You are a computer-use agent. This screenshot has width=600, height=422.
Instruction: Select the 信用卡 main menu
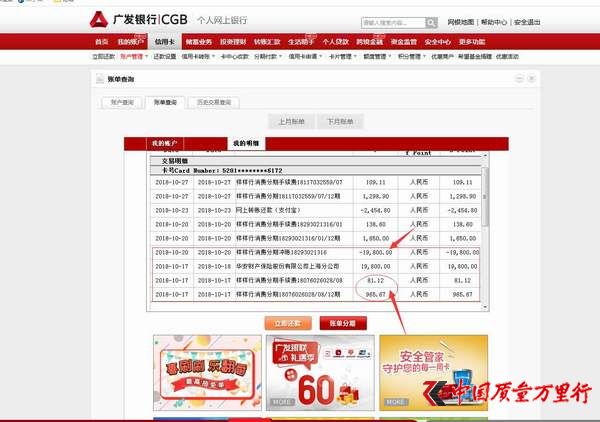(165, 41)
